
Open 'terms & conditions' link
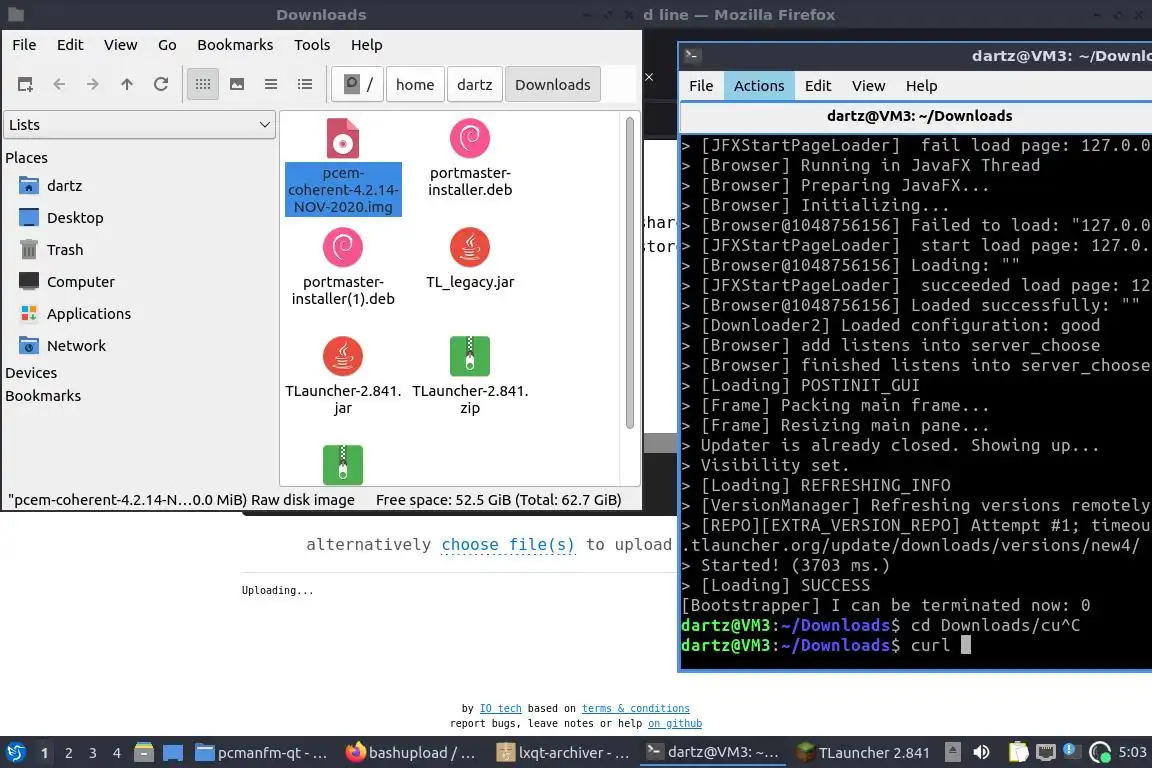point(636,708)
